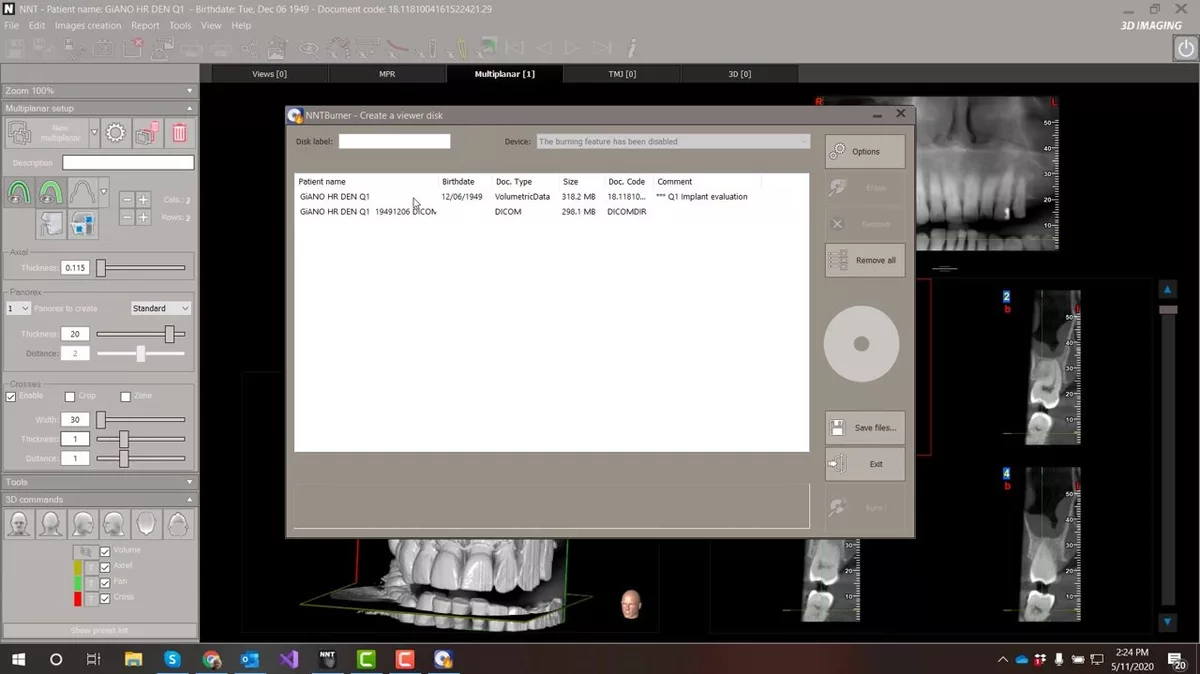The image size is (1200, 674).
Task: Click the Axial thickness slider handle
Action: [x=101, y=268]
